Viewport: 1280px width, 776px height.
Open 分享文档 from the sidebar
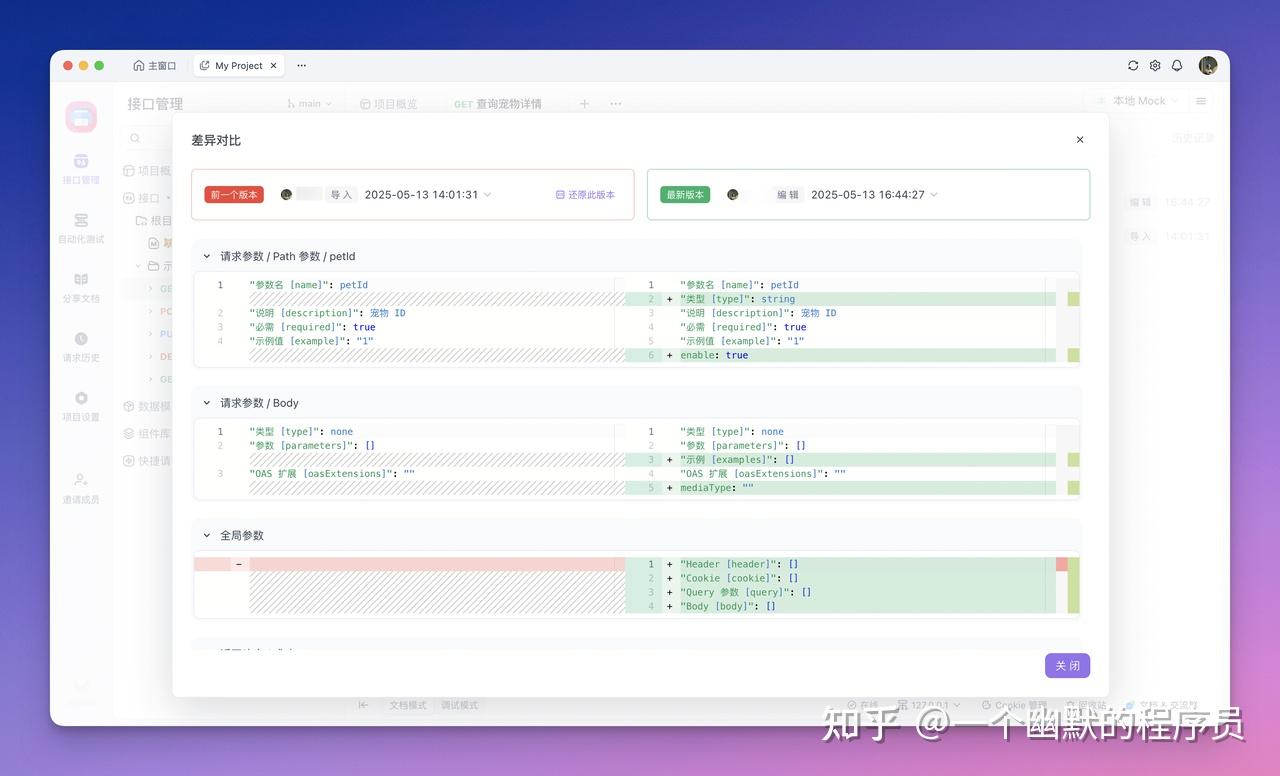click(80, 289)
